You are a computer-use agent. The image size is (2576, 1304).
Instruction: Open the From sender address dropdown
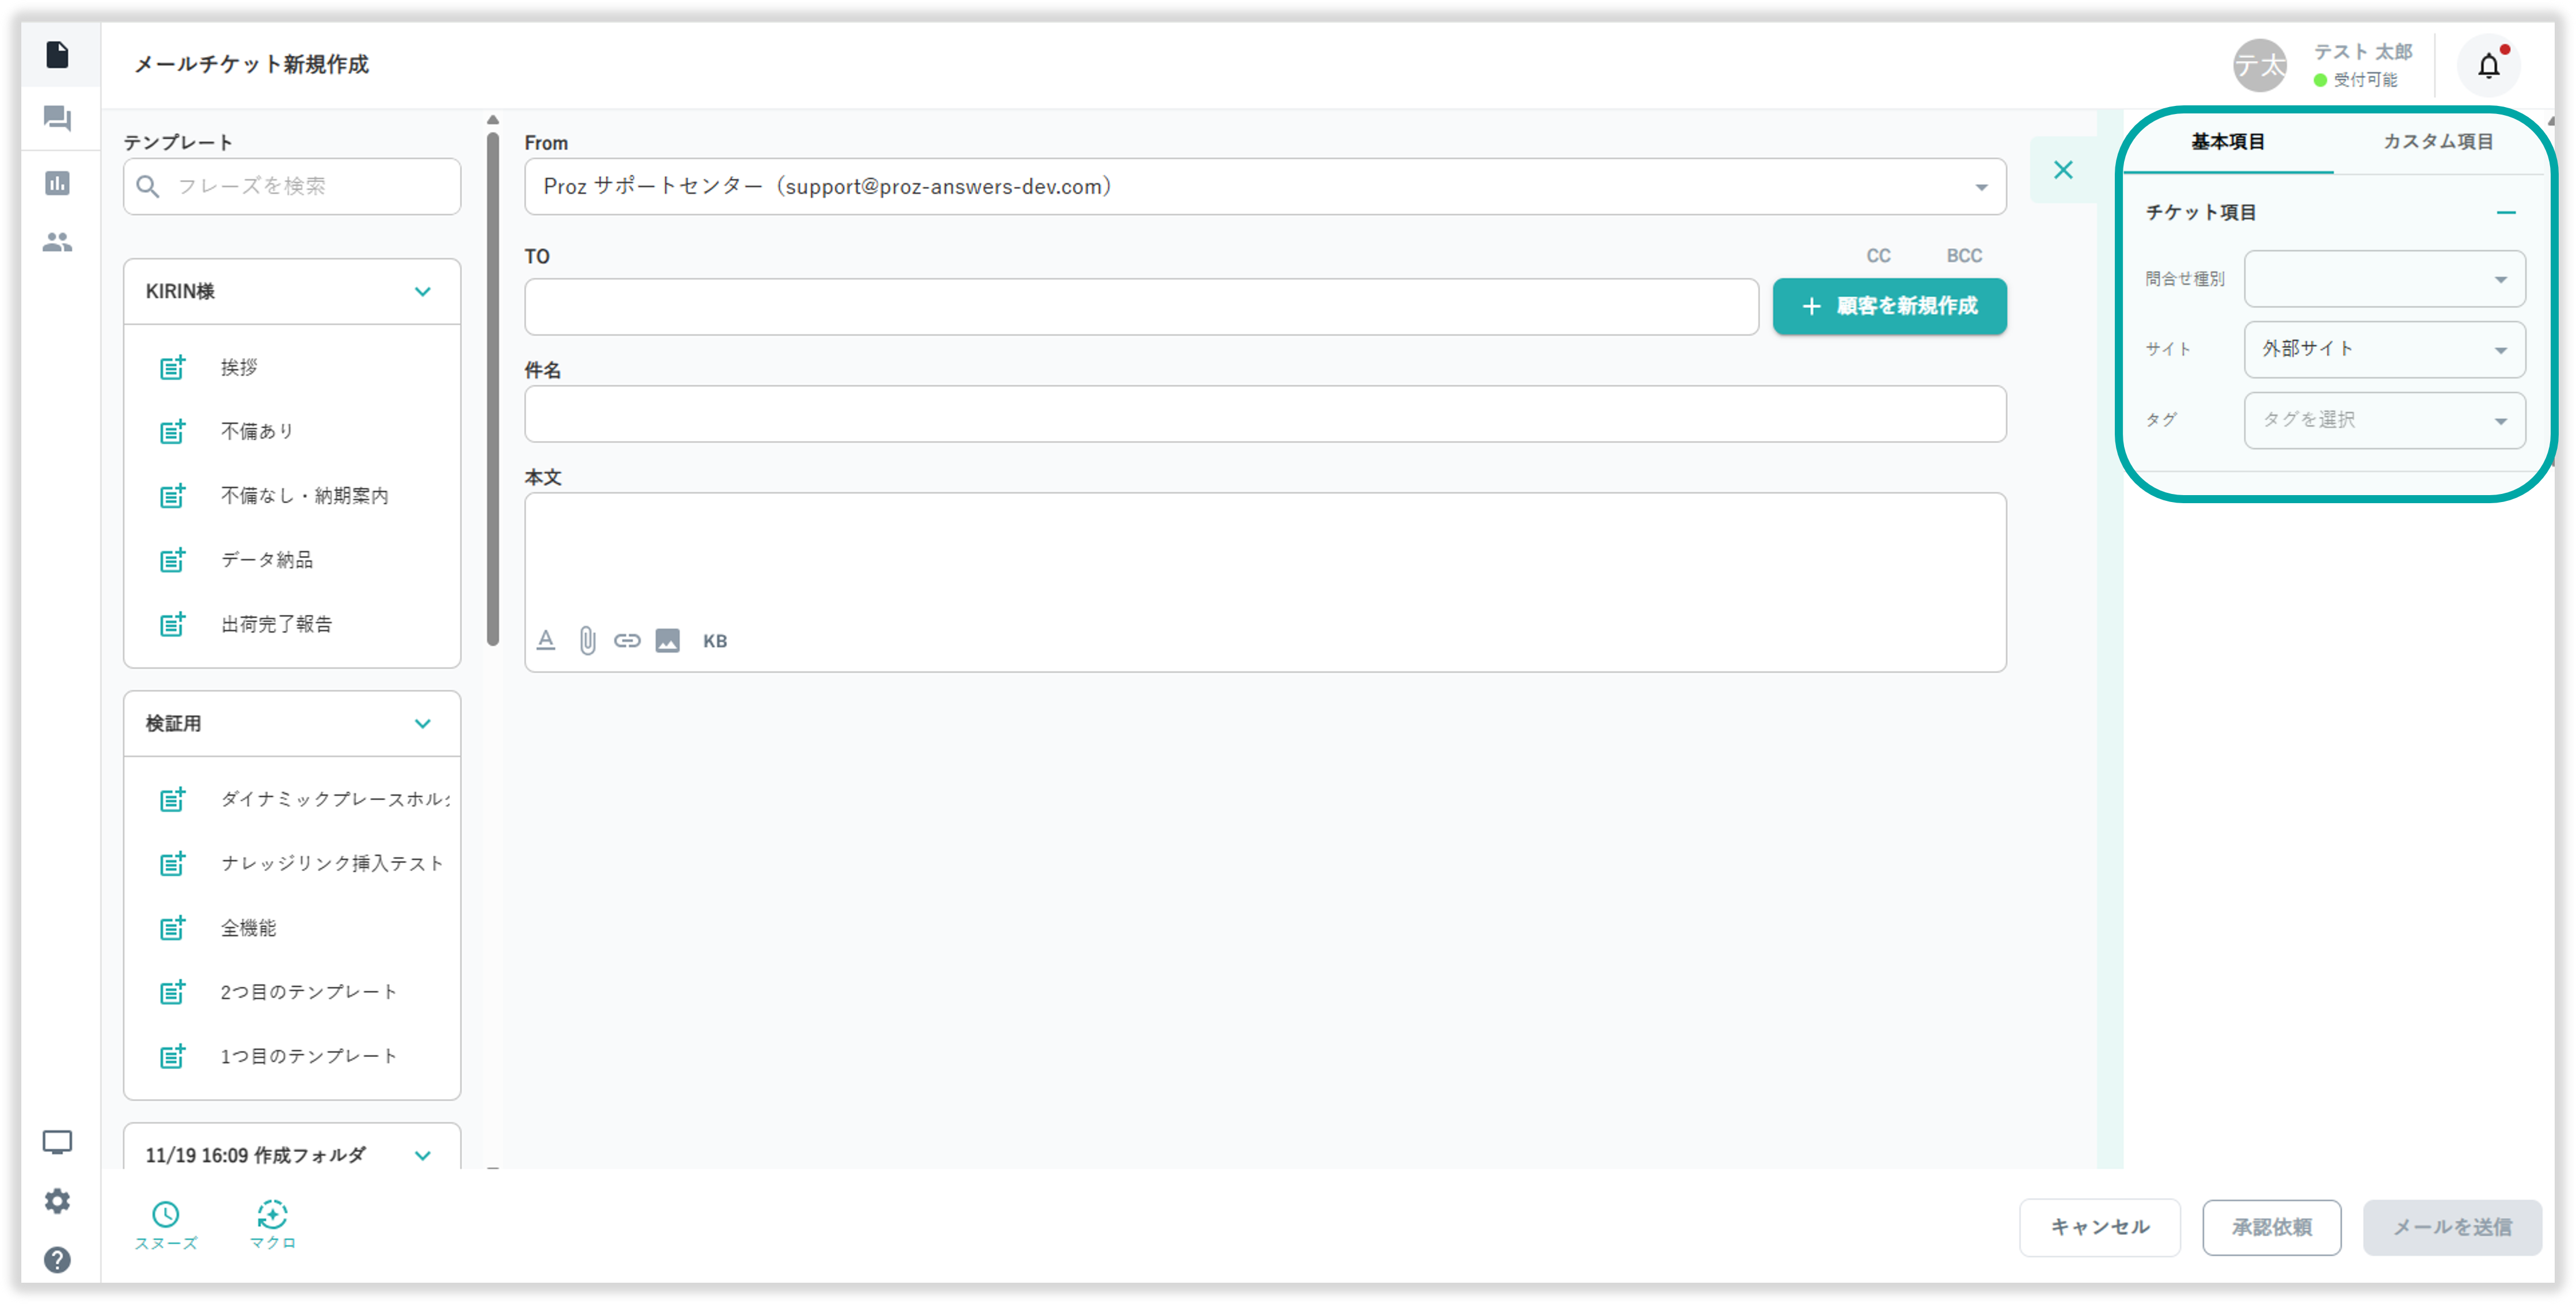1264,187
